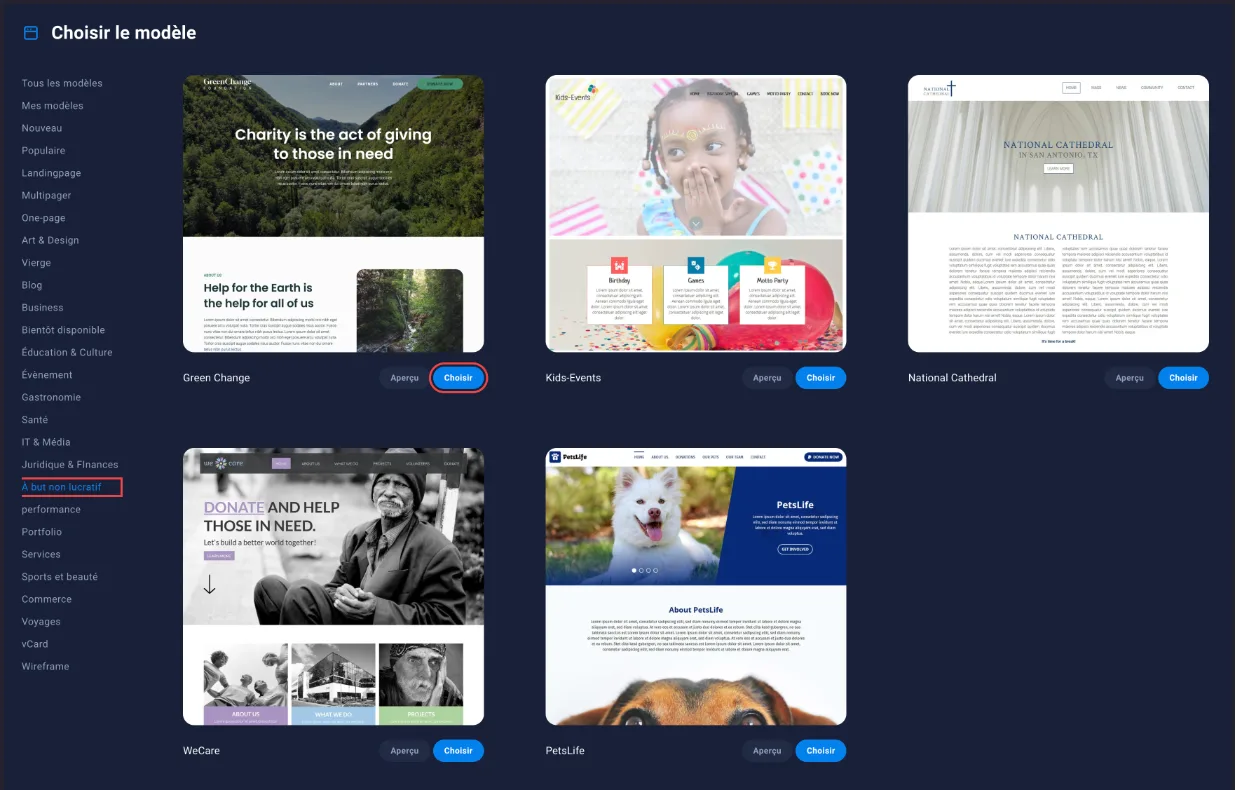The height and width of the screenshot is (790, 1235).
Task: Preview the Green Change template with Aperçu
Action: pyautogui.click(x=404, y=378)
